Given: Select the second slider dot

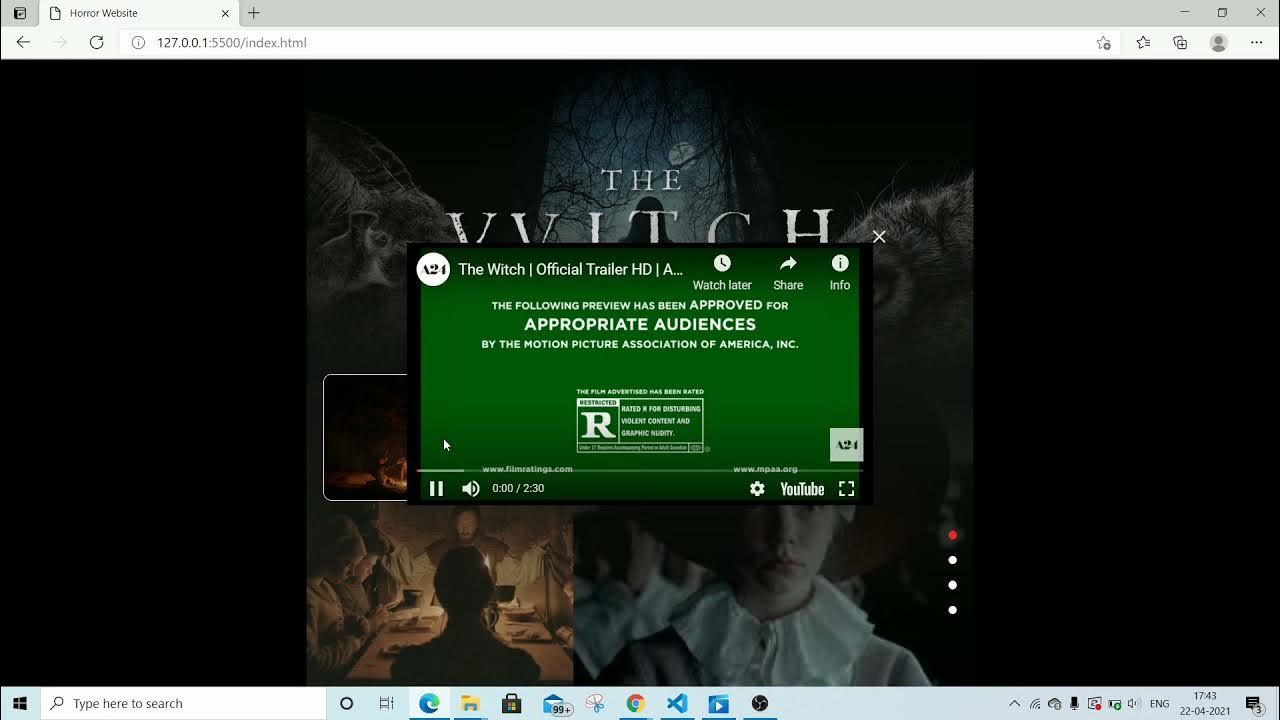Looking at the screenshot, I should tap(952, 560).
